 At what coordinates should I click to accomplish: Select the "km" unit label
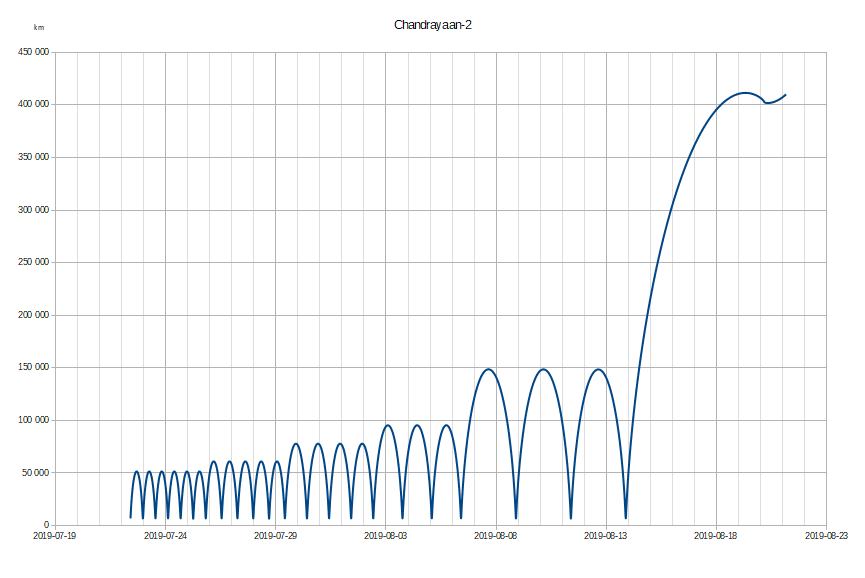click(x=39, y=28)
